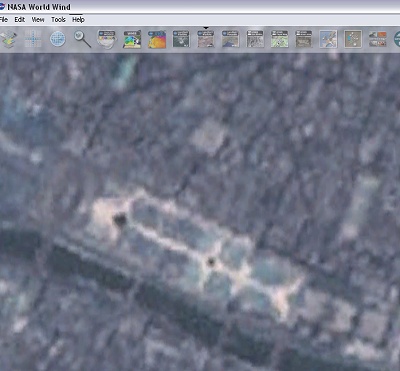This screenshot has width=400, height=371.
Task: Click the light blue satellite tracking icon
Action: (x=328, y=39)
